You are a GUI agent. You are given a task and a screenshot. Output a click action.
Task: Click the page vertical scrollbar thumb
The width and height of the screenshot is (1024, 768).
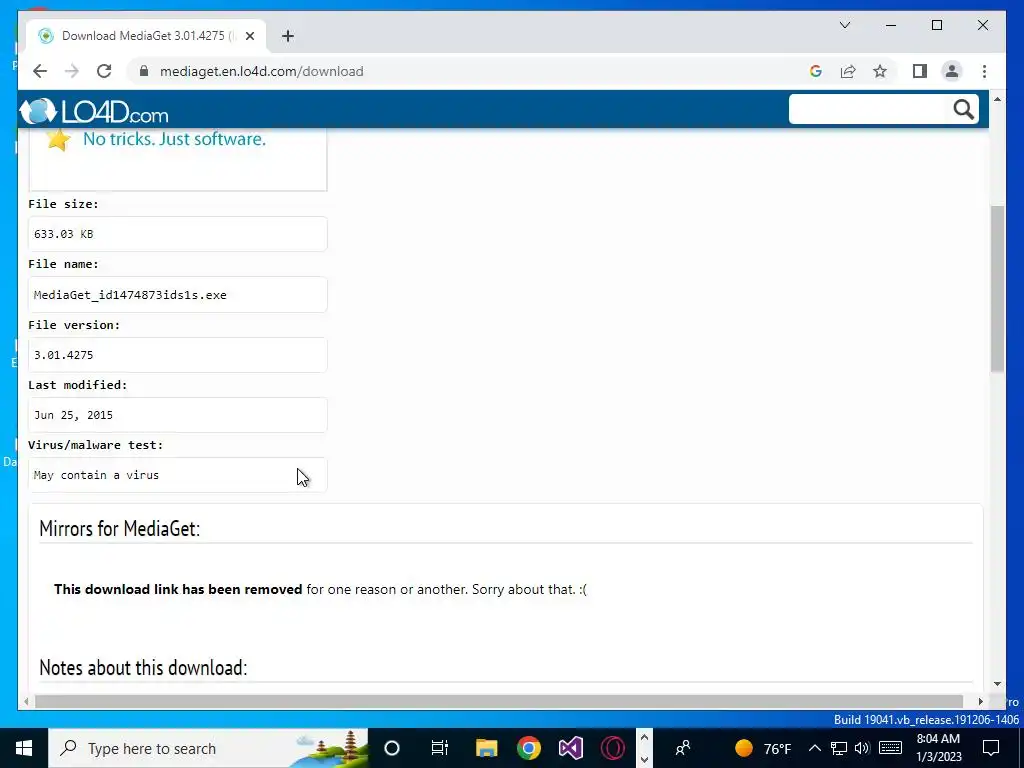point(997,289)
